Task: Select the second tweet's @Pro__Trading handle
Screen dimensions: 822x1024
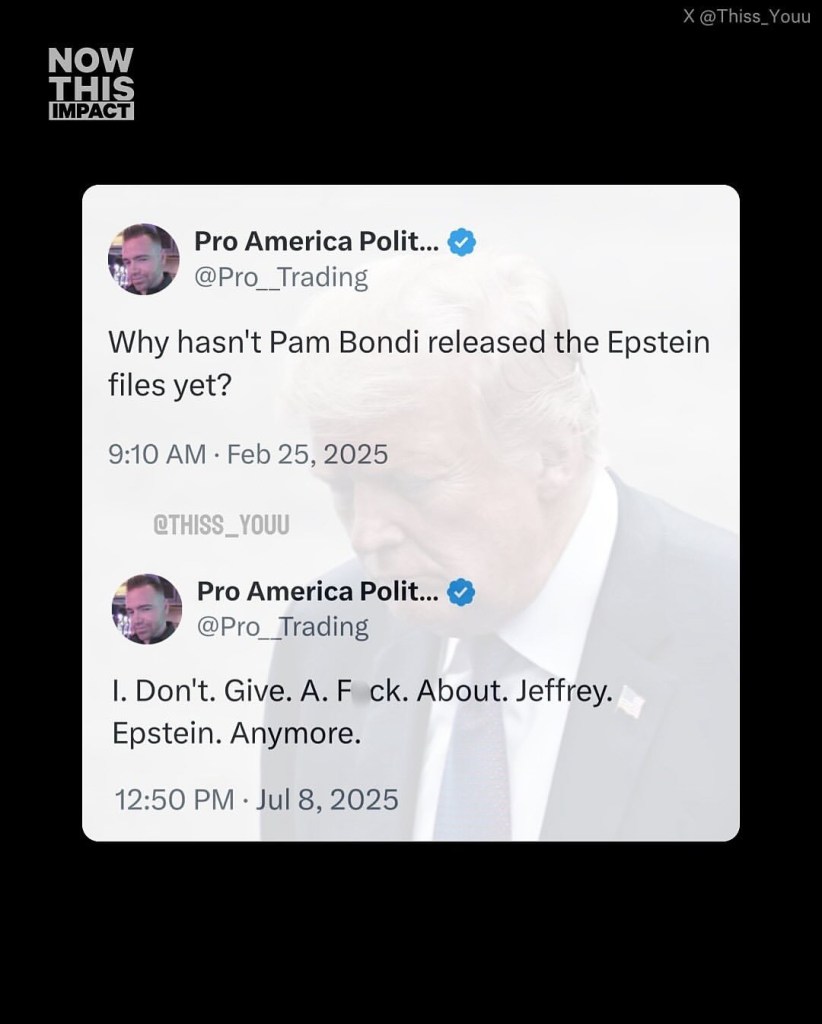Action: (282, 627)
